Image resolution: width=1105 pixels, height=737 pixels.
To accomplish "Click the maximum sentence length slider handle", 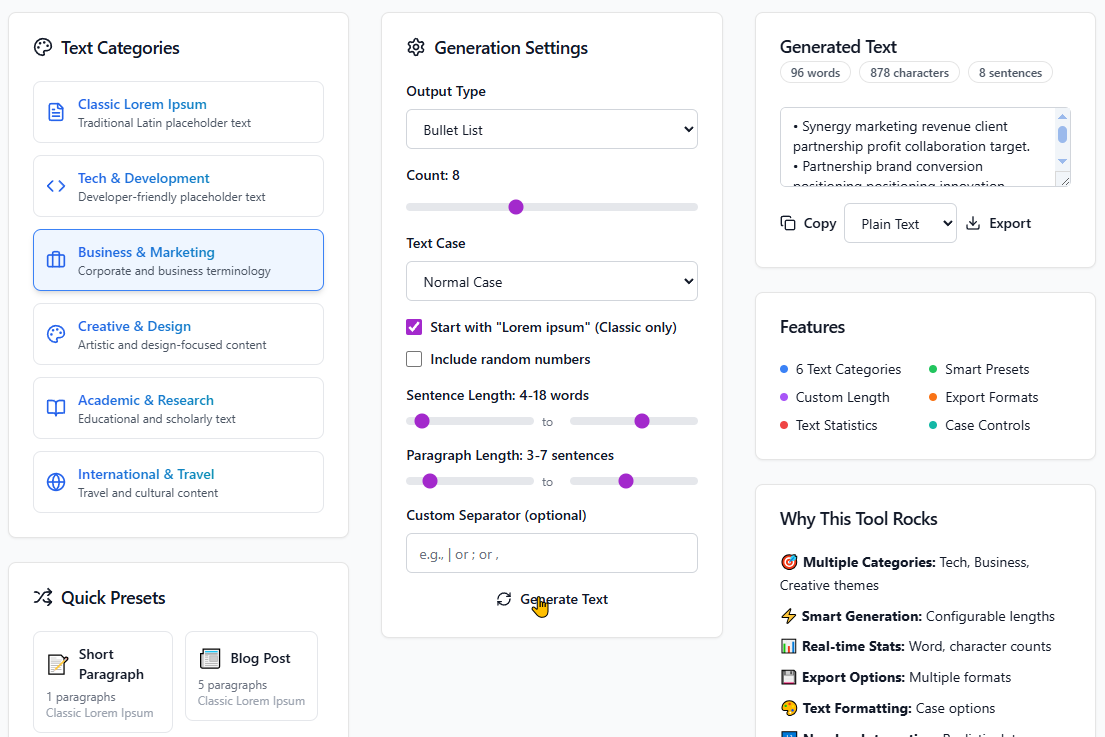I will pyautogui.click(x=641, y=421).
